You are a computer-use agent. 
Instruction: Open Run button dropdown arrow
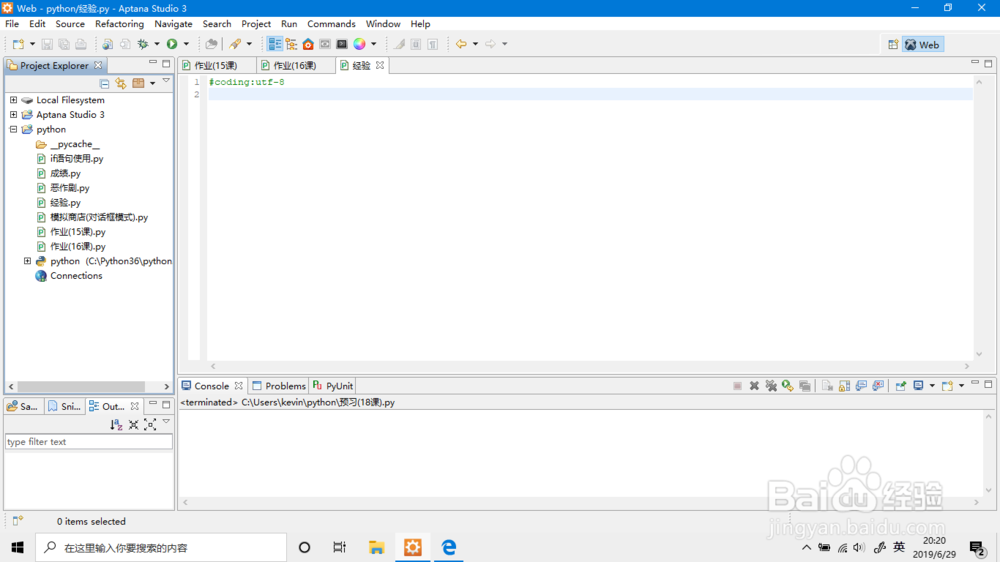(x=186, y=44)
